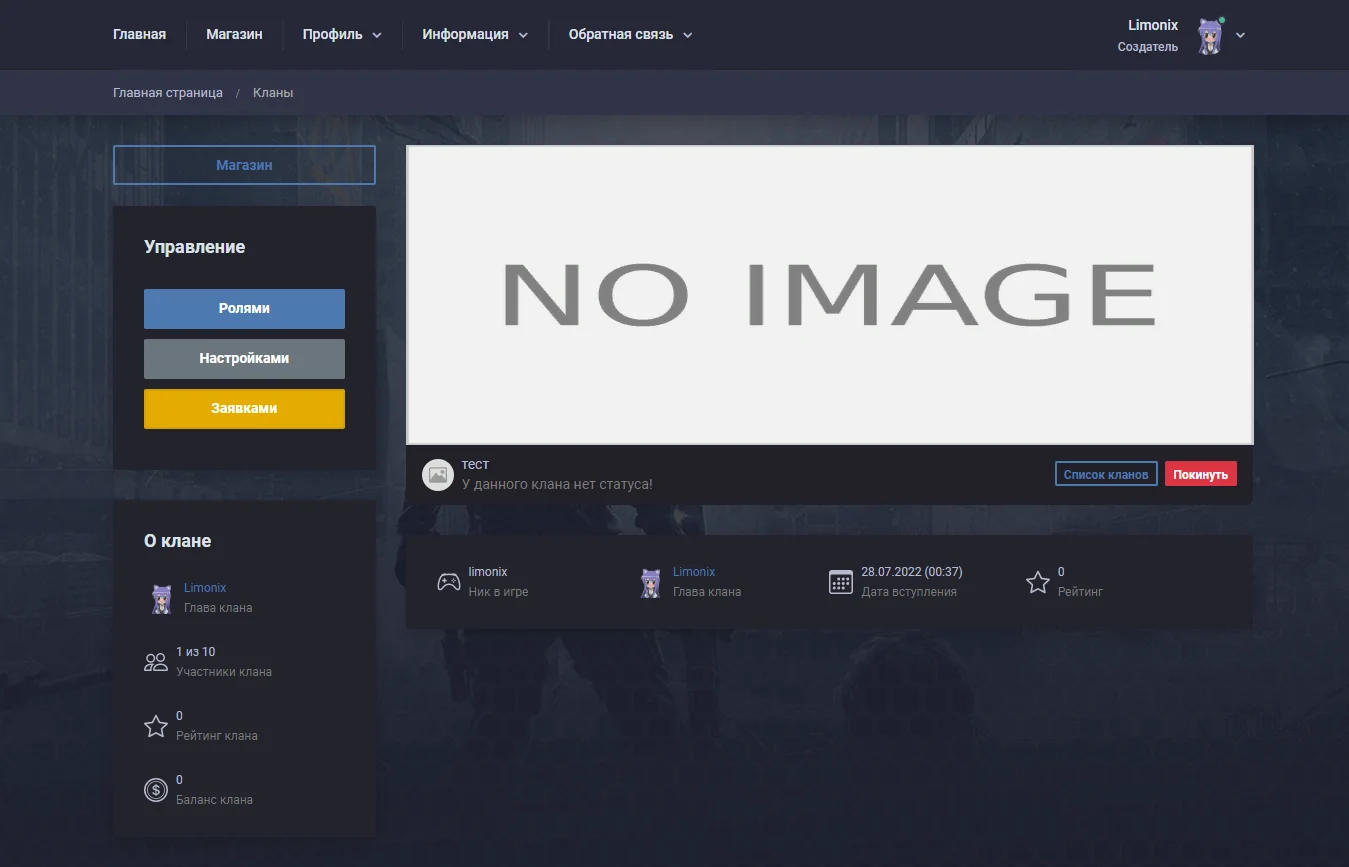Click the dollar coin icon beside 'Баланс клана'
This screenshot has height=867, width=1349.
pos(156,790)
